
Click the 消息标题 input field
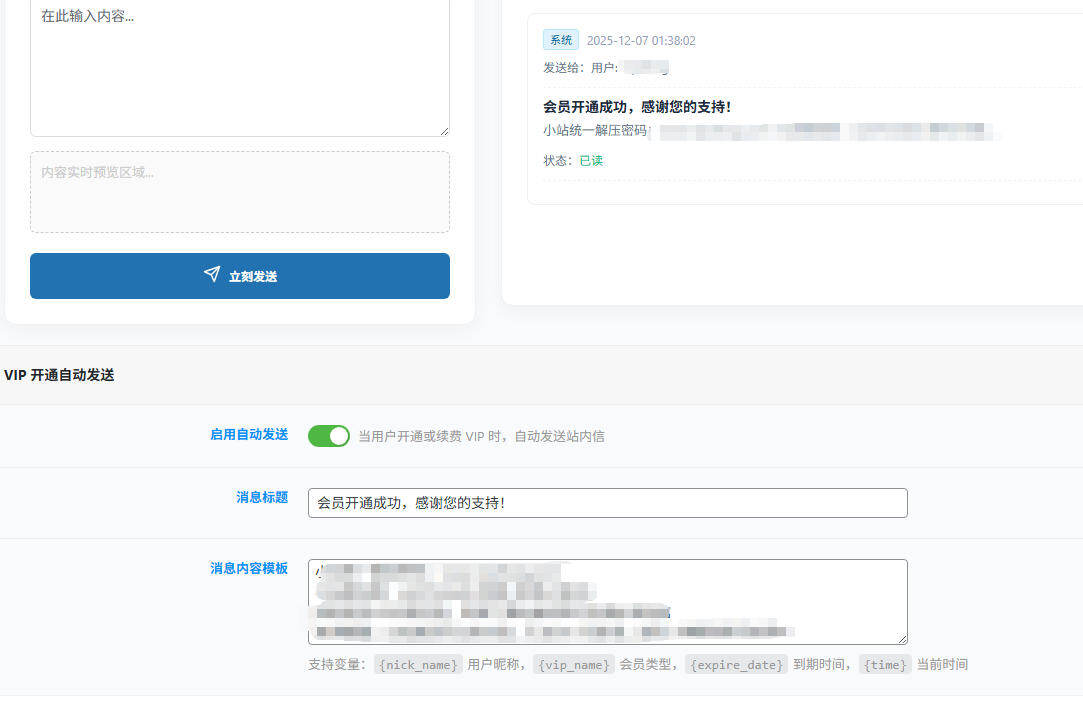[607, 503]
